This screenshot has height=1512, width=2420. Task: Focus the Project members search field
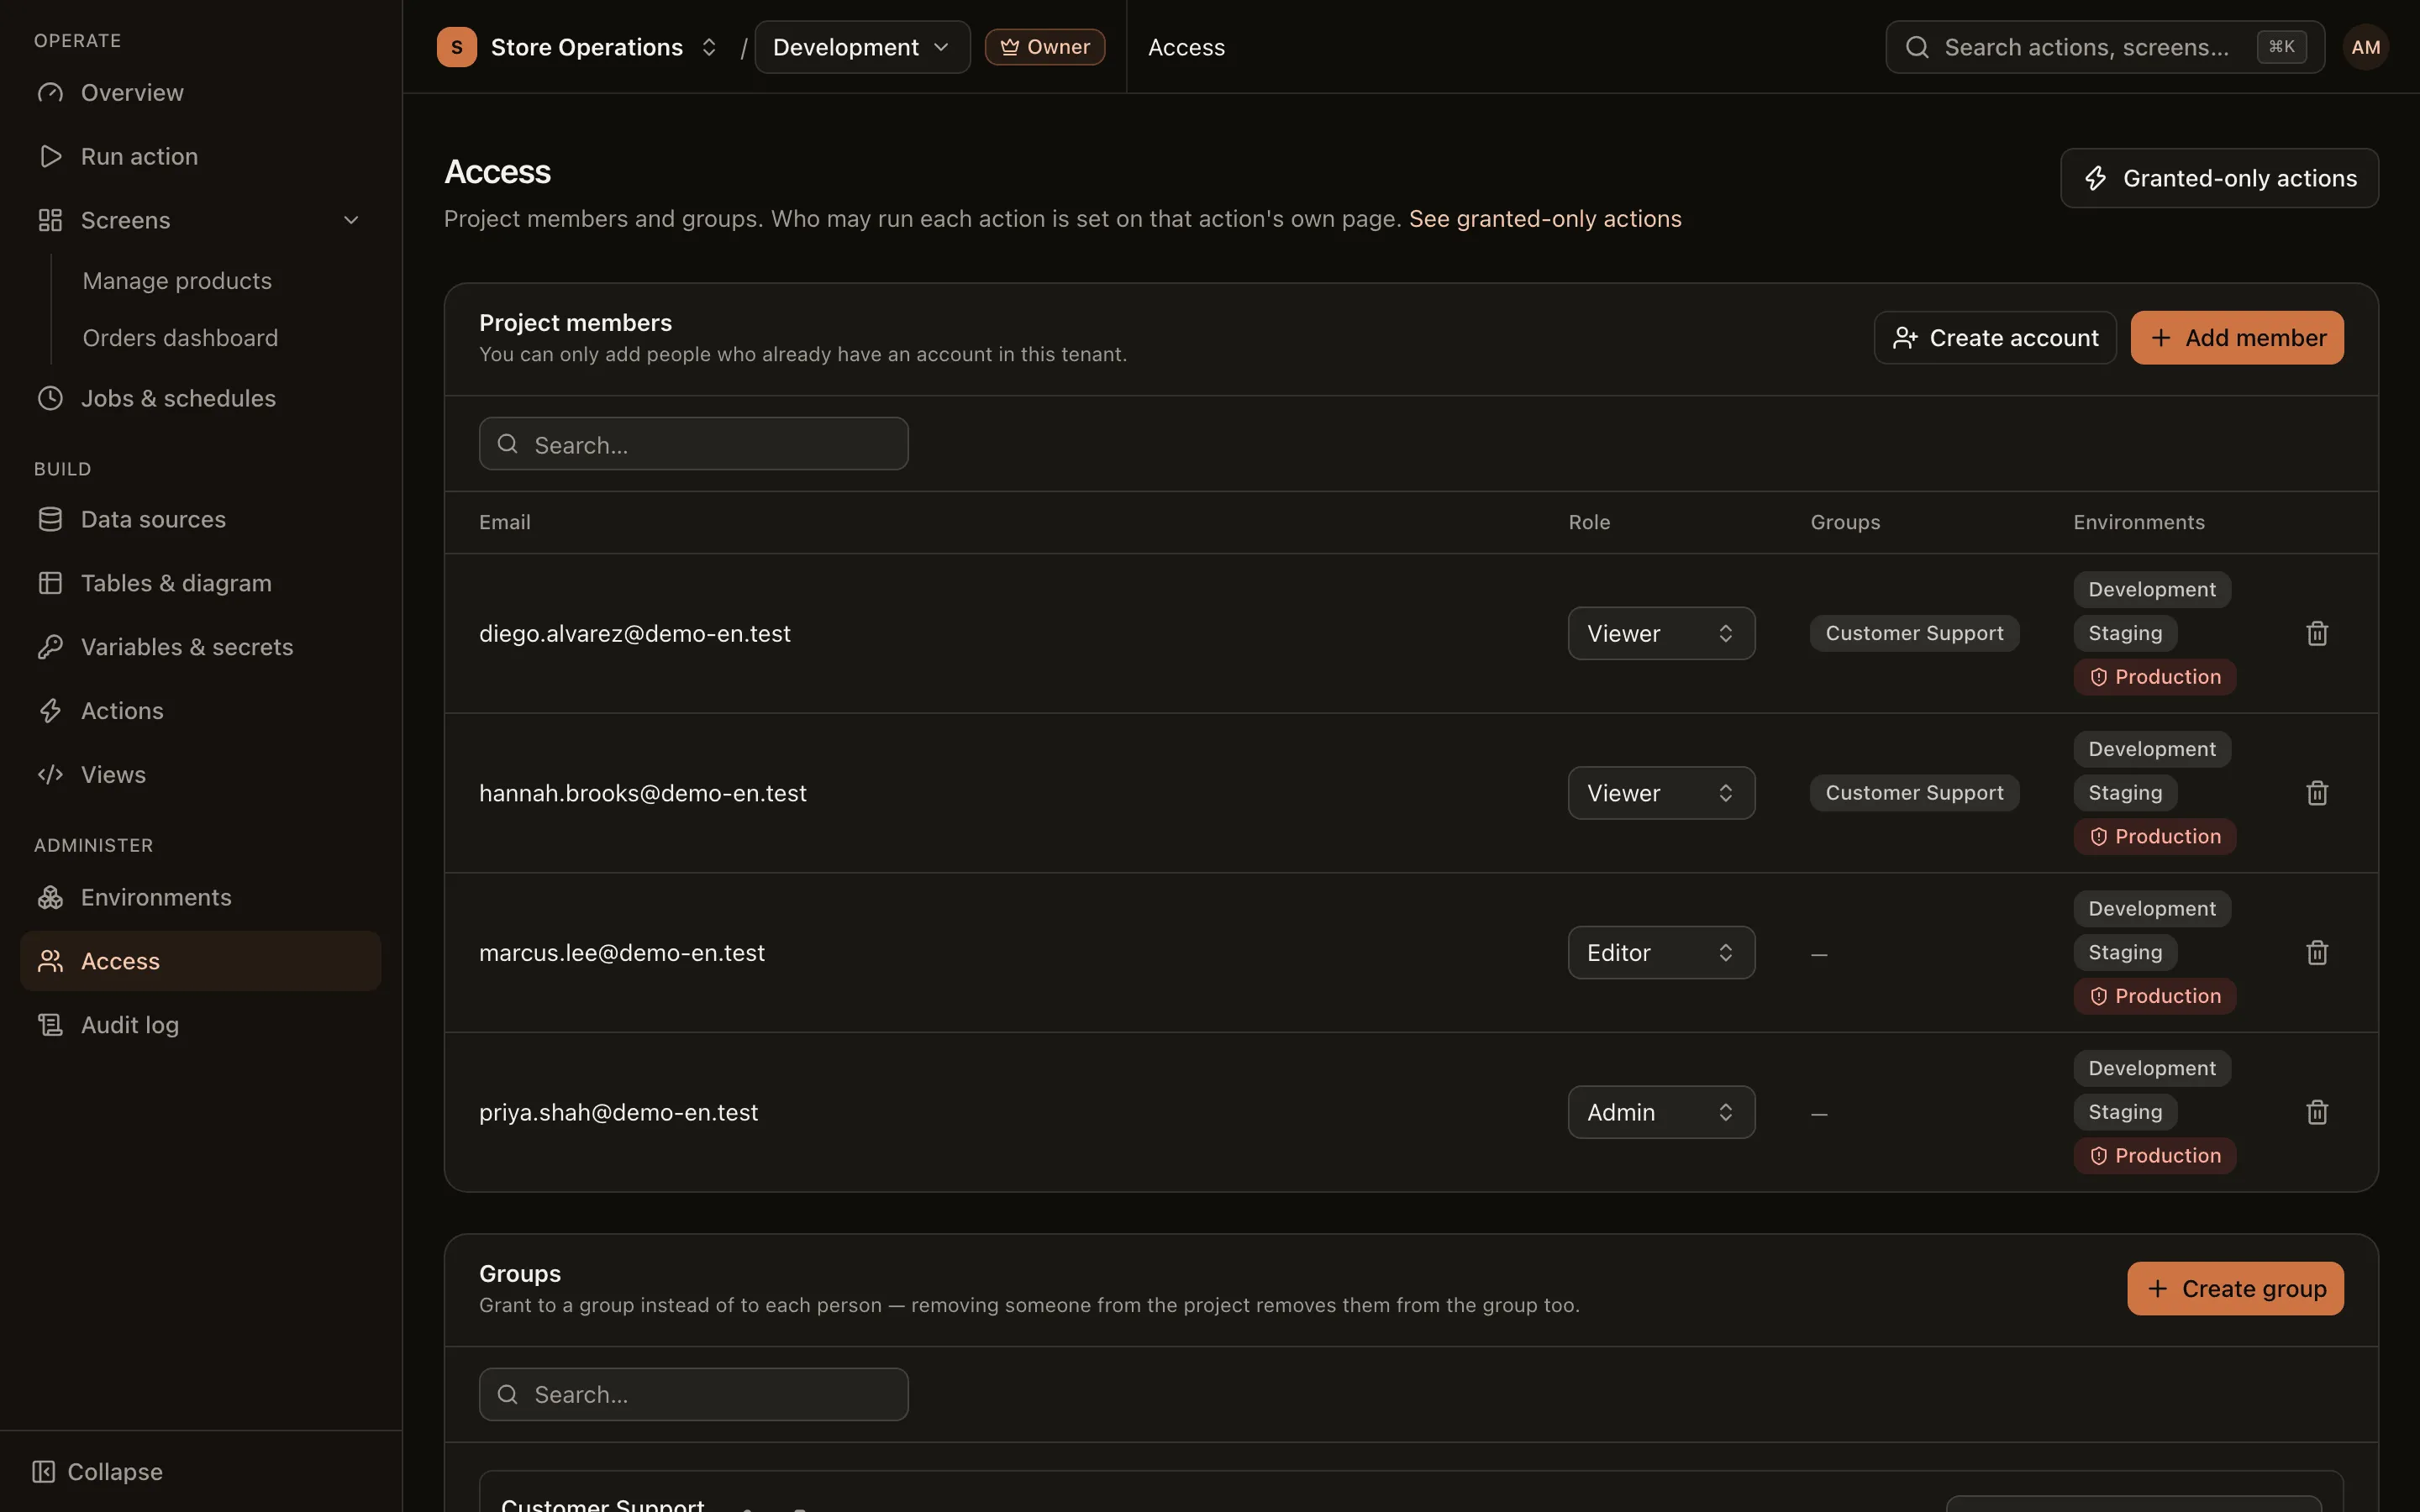tap(694, 444)
